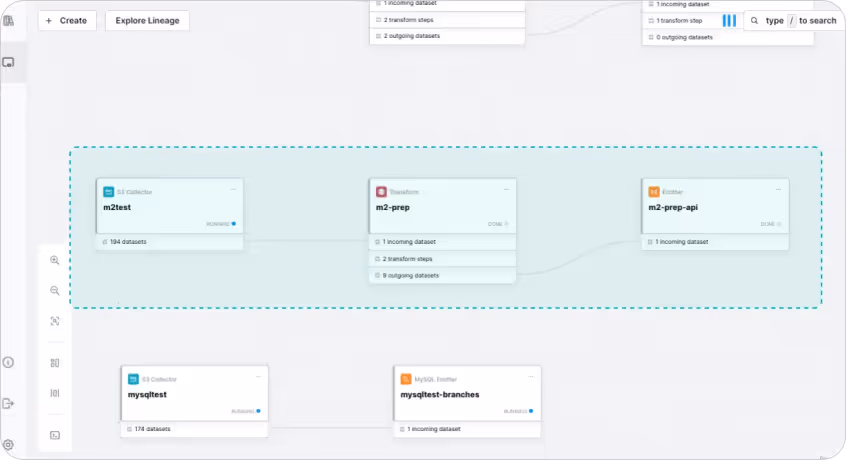Open the library books icon in left sidebar

click(9, 20)
